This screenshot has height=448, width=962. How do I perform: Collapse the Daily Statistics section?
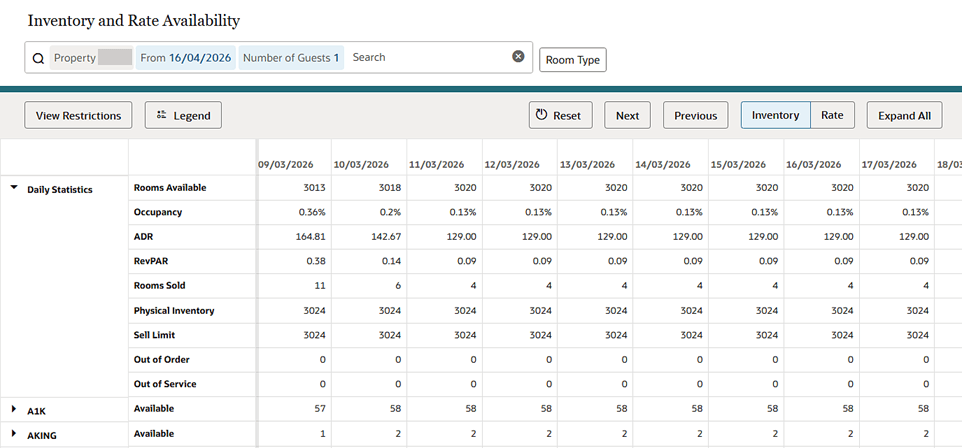click(14, 188)
